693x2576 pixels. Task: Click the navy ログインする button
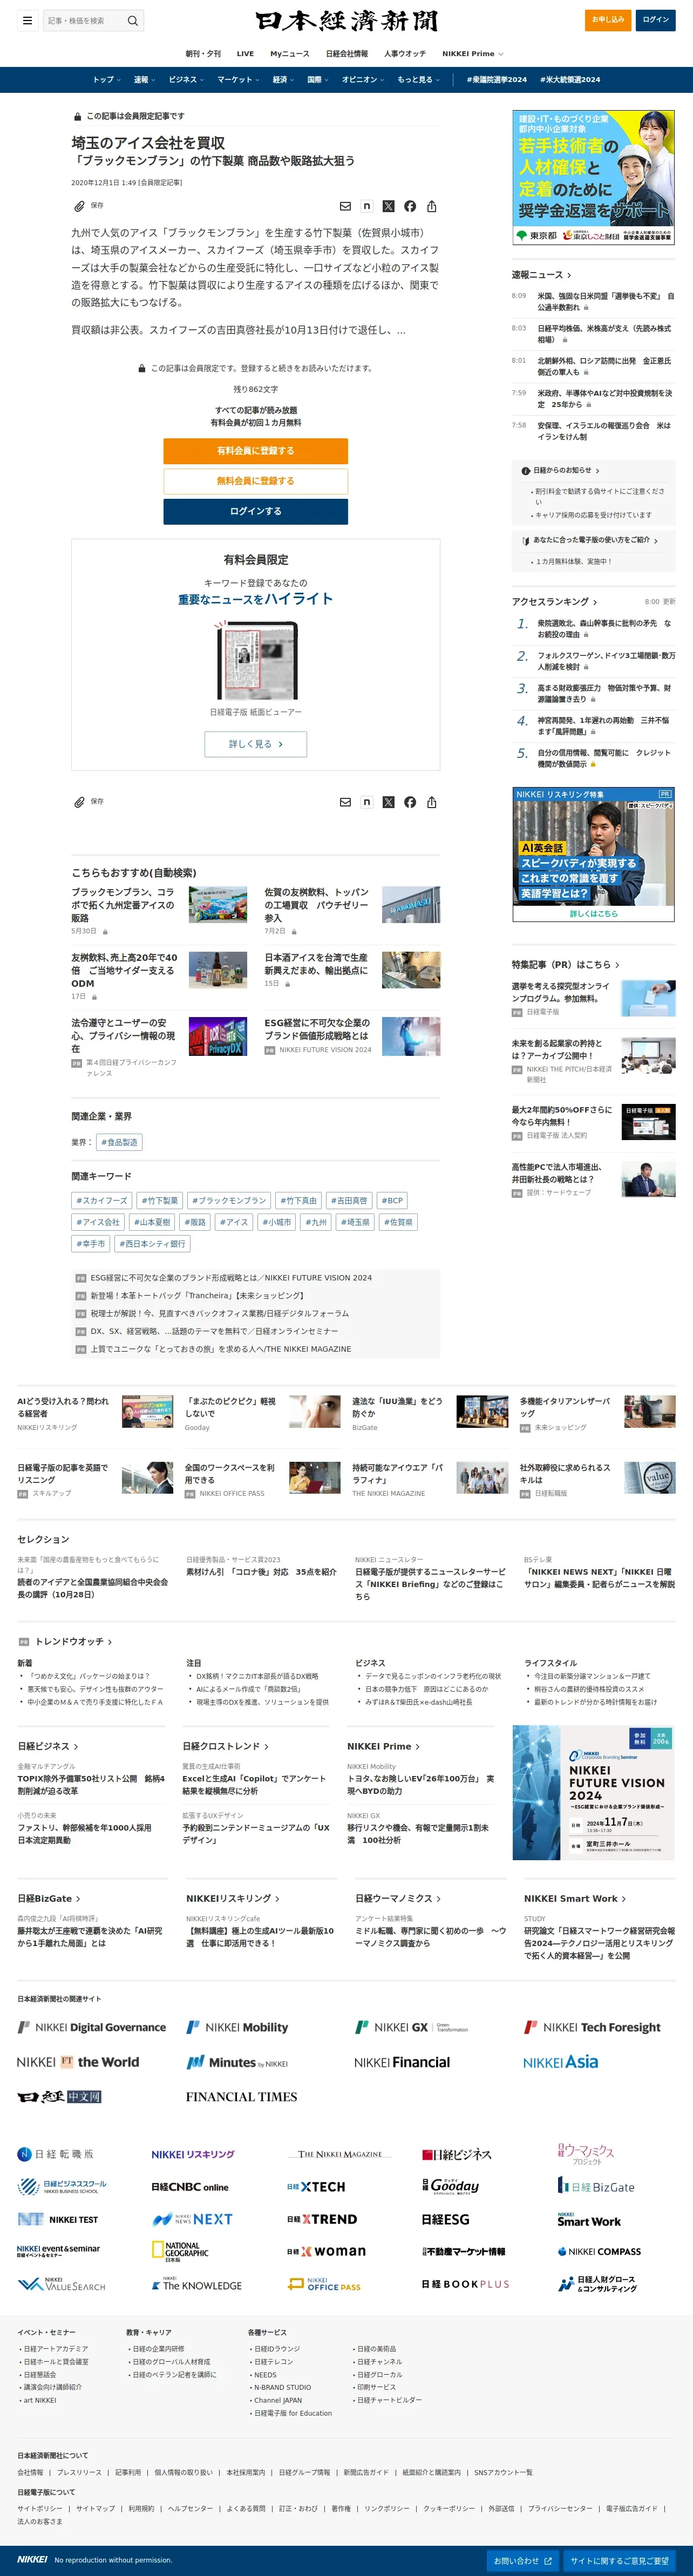tap(256, 511)
